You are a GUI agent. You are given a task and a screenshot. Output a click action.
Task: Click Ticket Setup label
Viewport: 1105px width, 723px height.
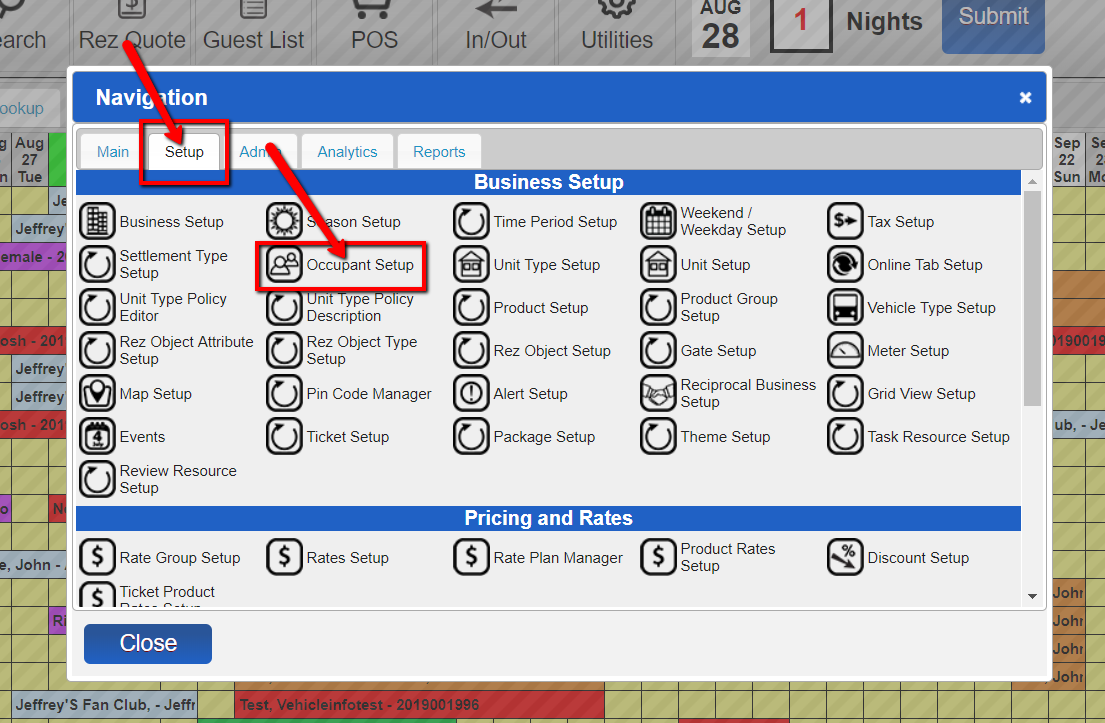coord(347,436)
